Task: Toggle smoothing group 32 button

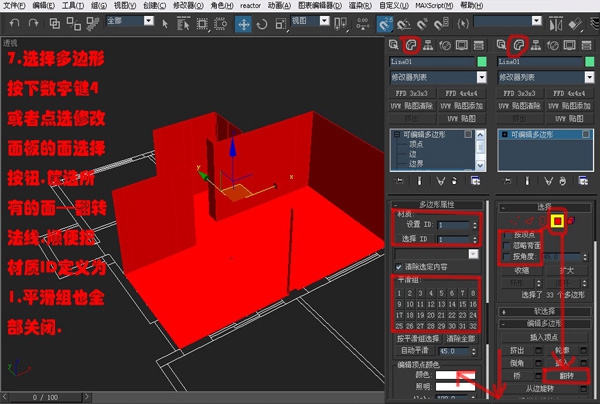Action: [473, 326]
